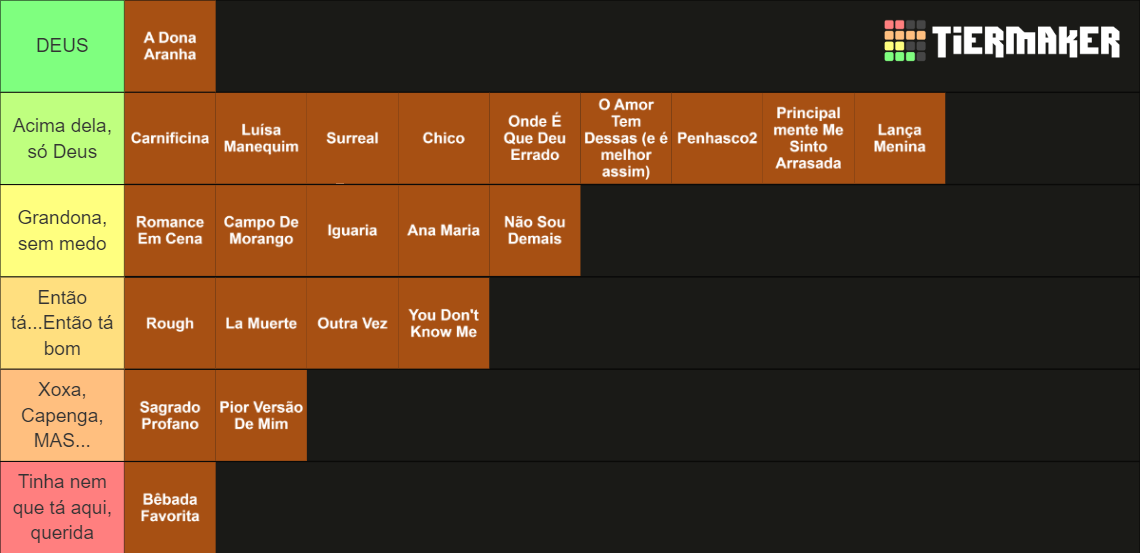
Task: Select the 'Sagrado Profano' tile
Action: coord(170,416)
